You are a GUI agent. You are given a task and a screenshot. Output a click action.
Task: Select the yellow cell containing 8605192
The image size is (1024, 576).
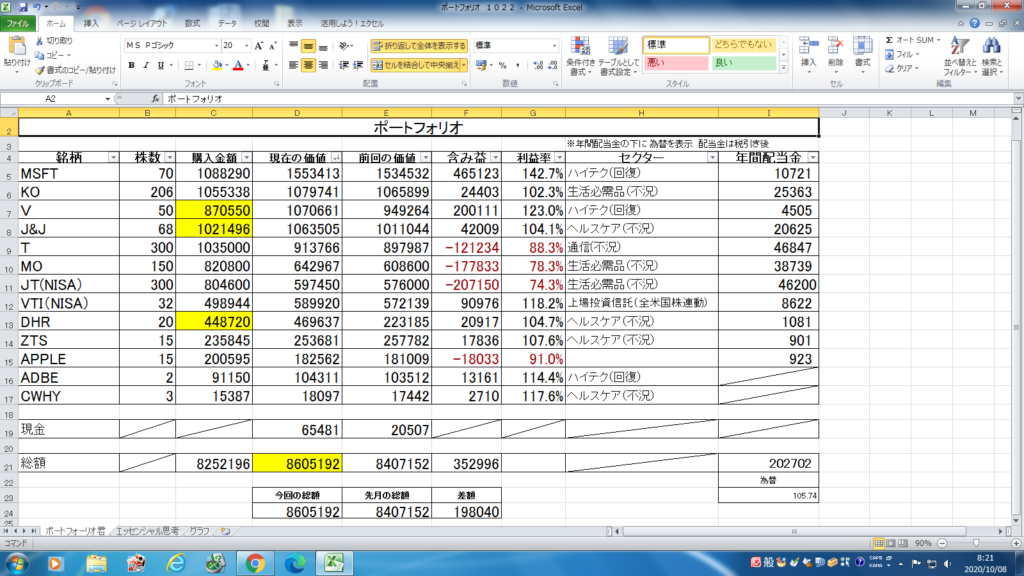(x=297, y=464)
